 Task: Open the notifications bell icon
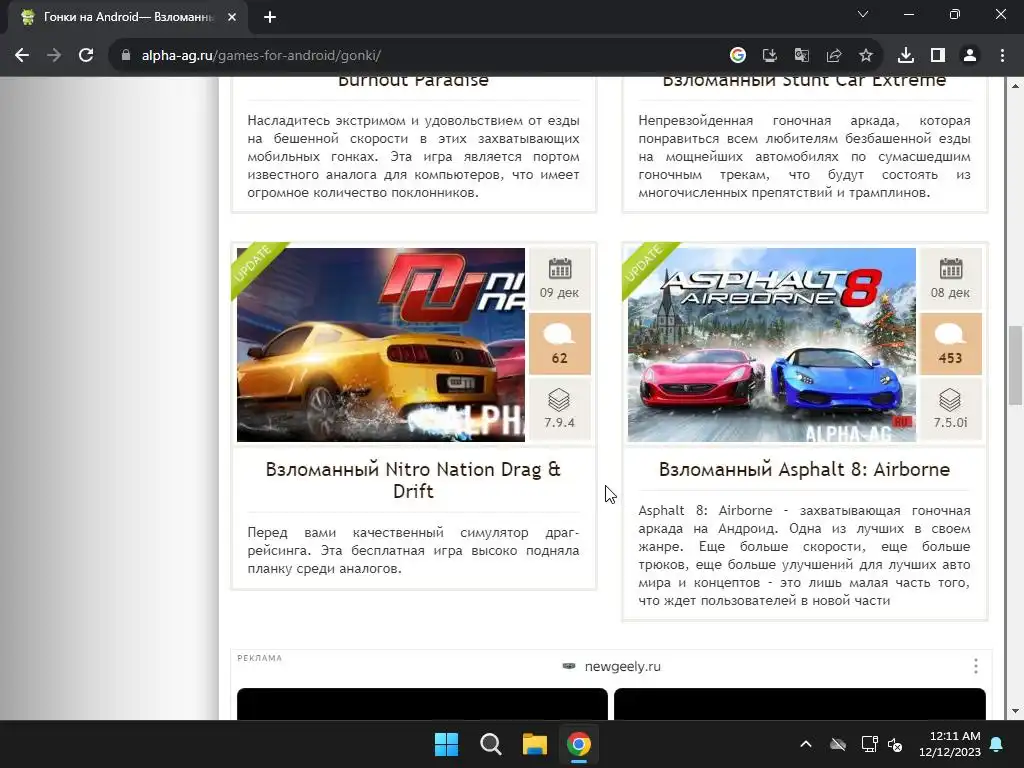(997, 744)
